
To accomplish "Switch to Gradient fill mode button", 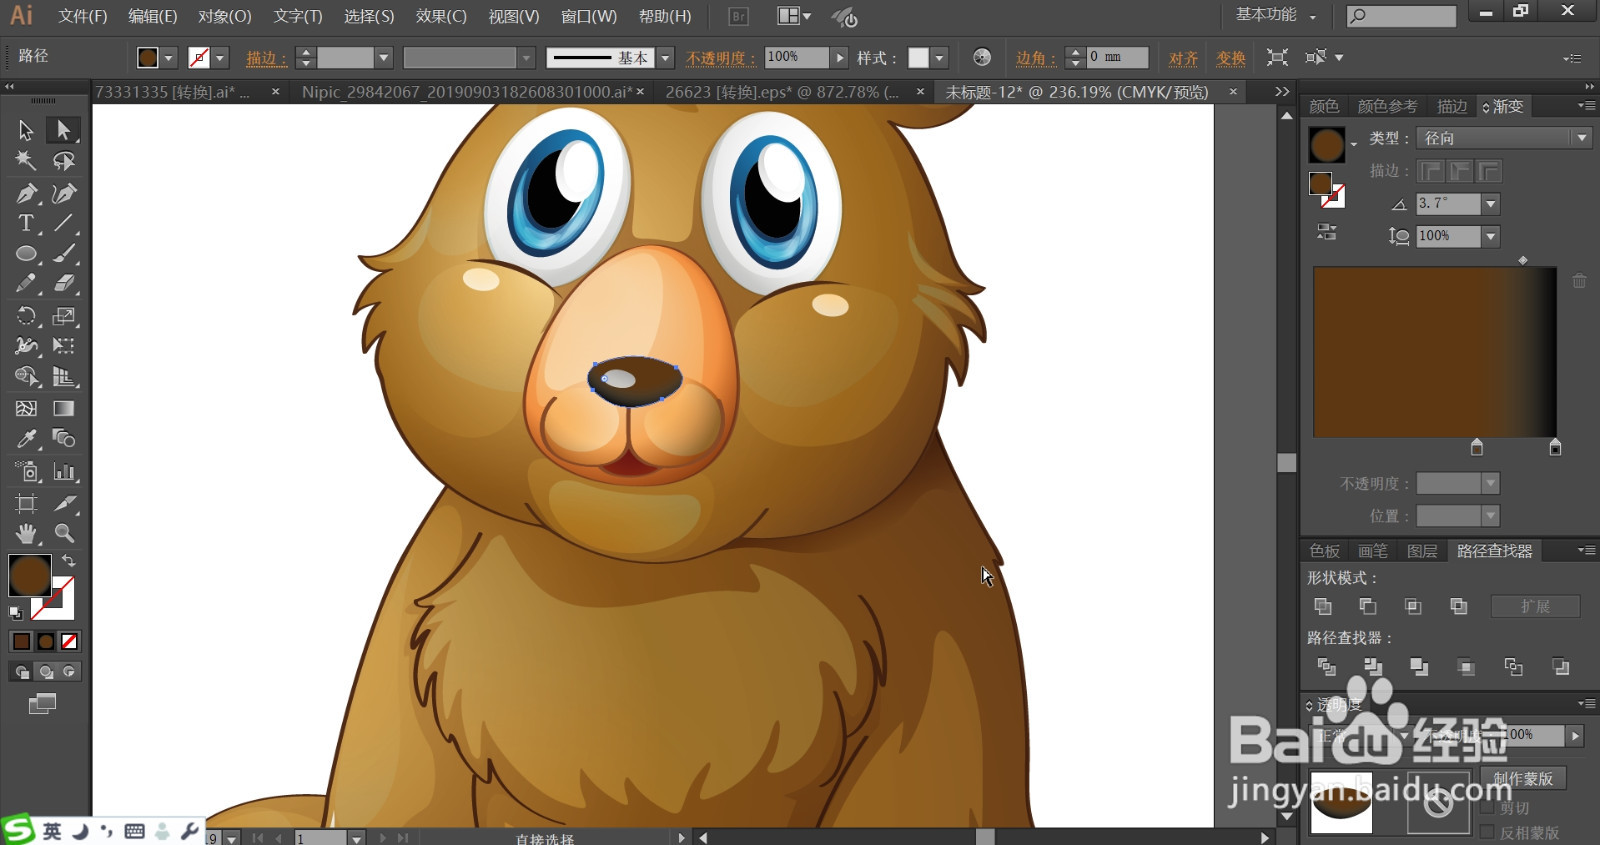I will point(45,641).
